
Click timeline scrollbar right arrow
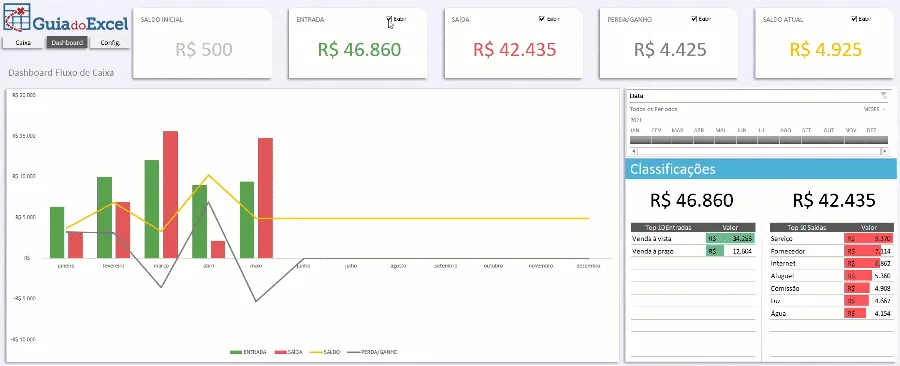(885, 151)
